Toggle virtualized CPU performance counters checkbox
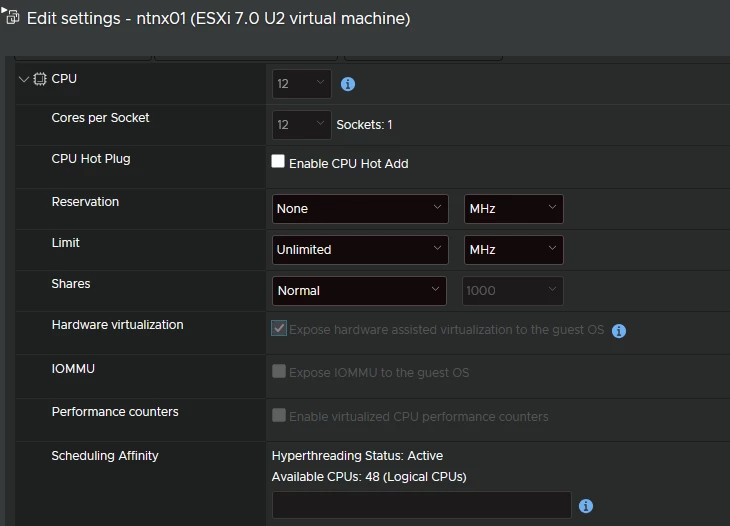This screenshot has height=526, width=730. [279, 415]
